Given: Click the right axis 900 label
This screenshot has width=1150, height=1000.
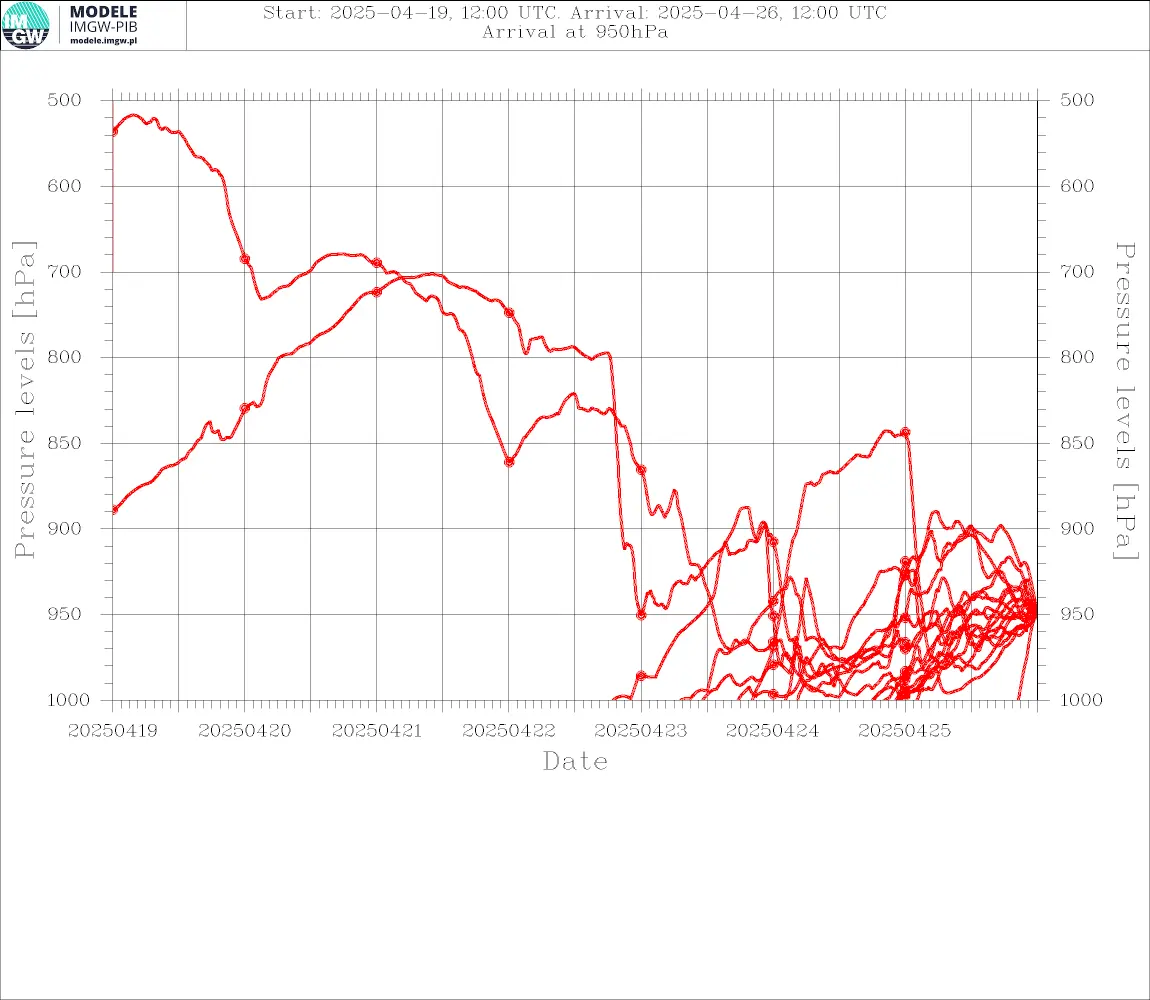Looking at the screenshot, I should pyautogui.click(x=1077, y=528).
